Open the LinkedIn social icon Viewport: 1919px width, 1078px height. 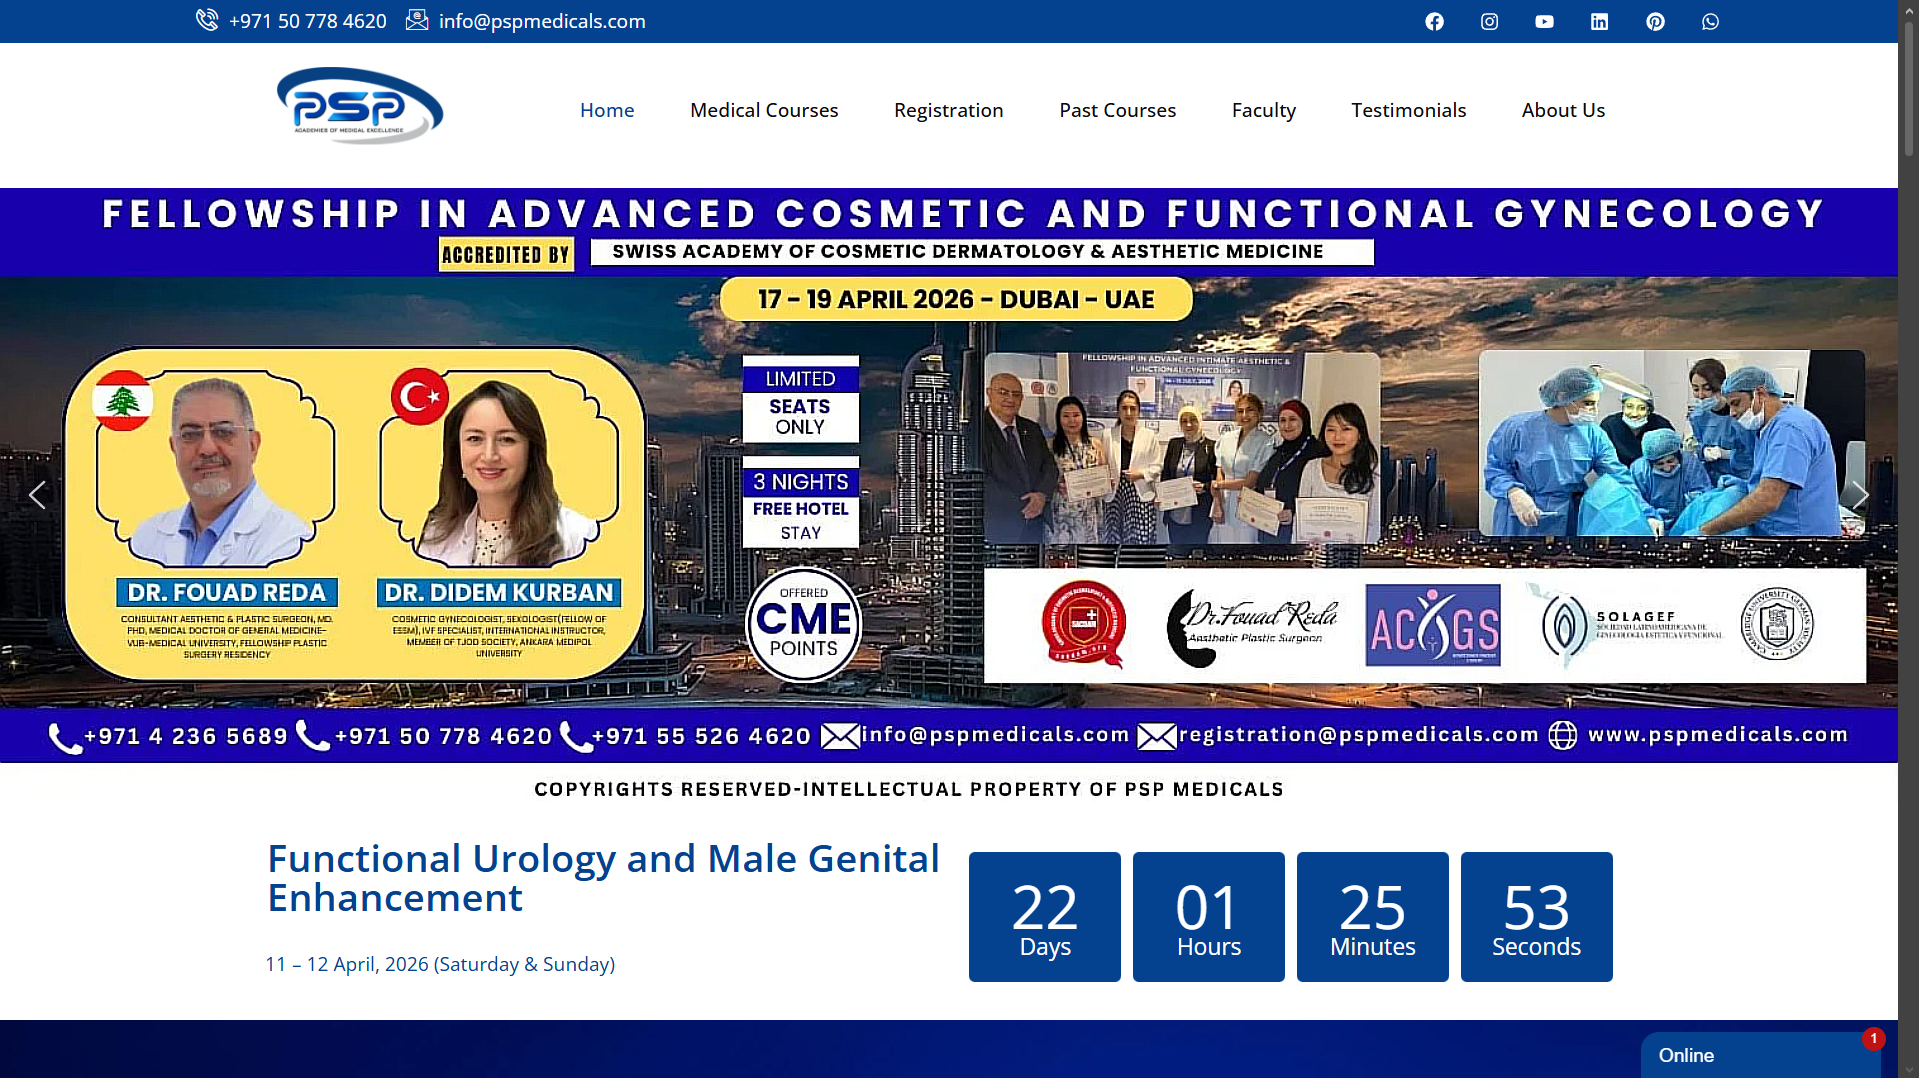click(x=1599, y=21)
